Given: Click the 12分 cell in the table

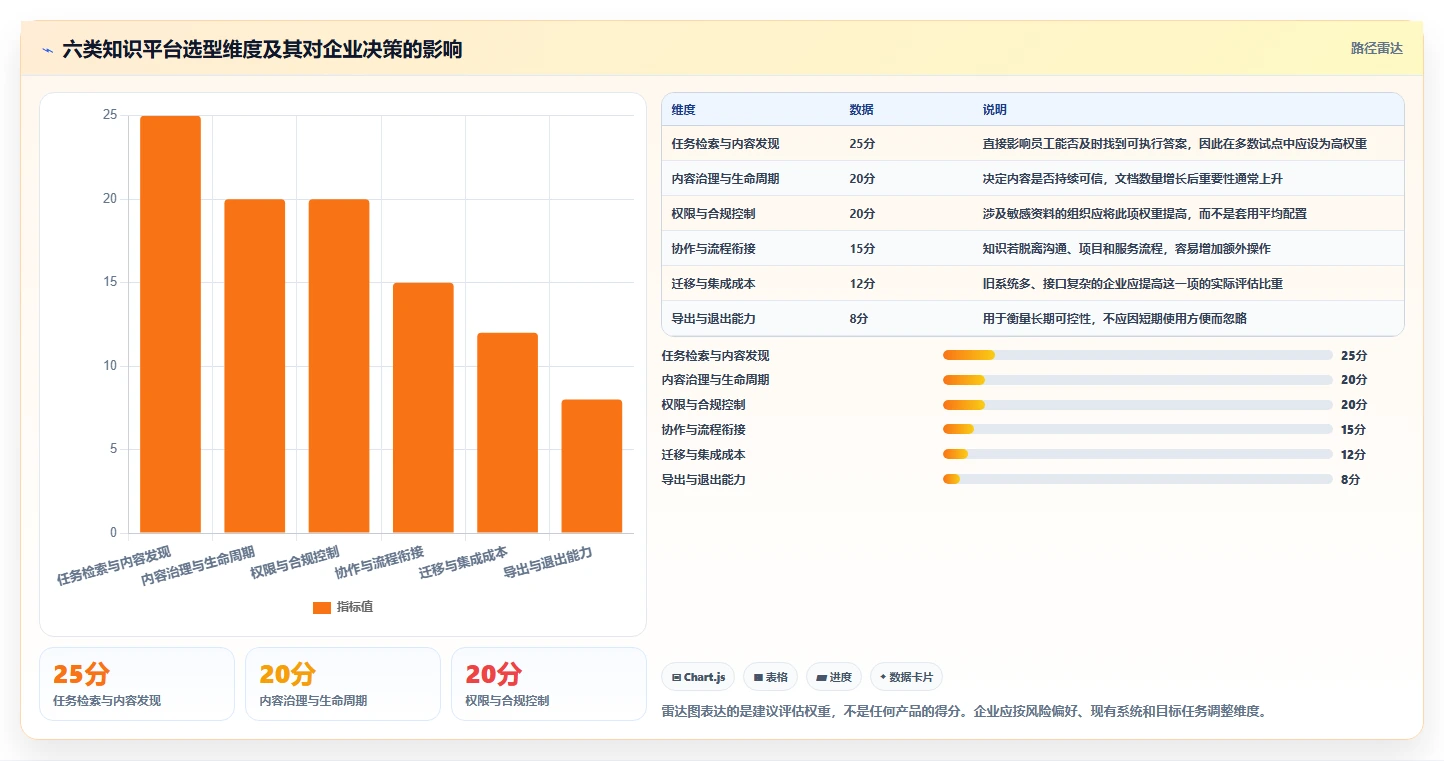Looking at the screenshot, I should point(862,284).
